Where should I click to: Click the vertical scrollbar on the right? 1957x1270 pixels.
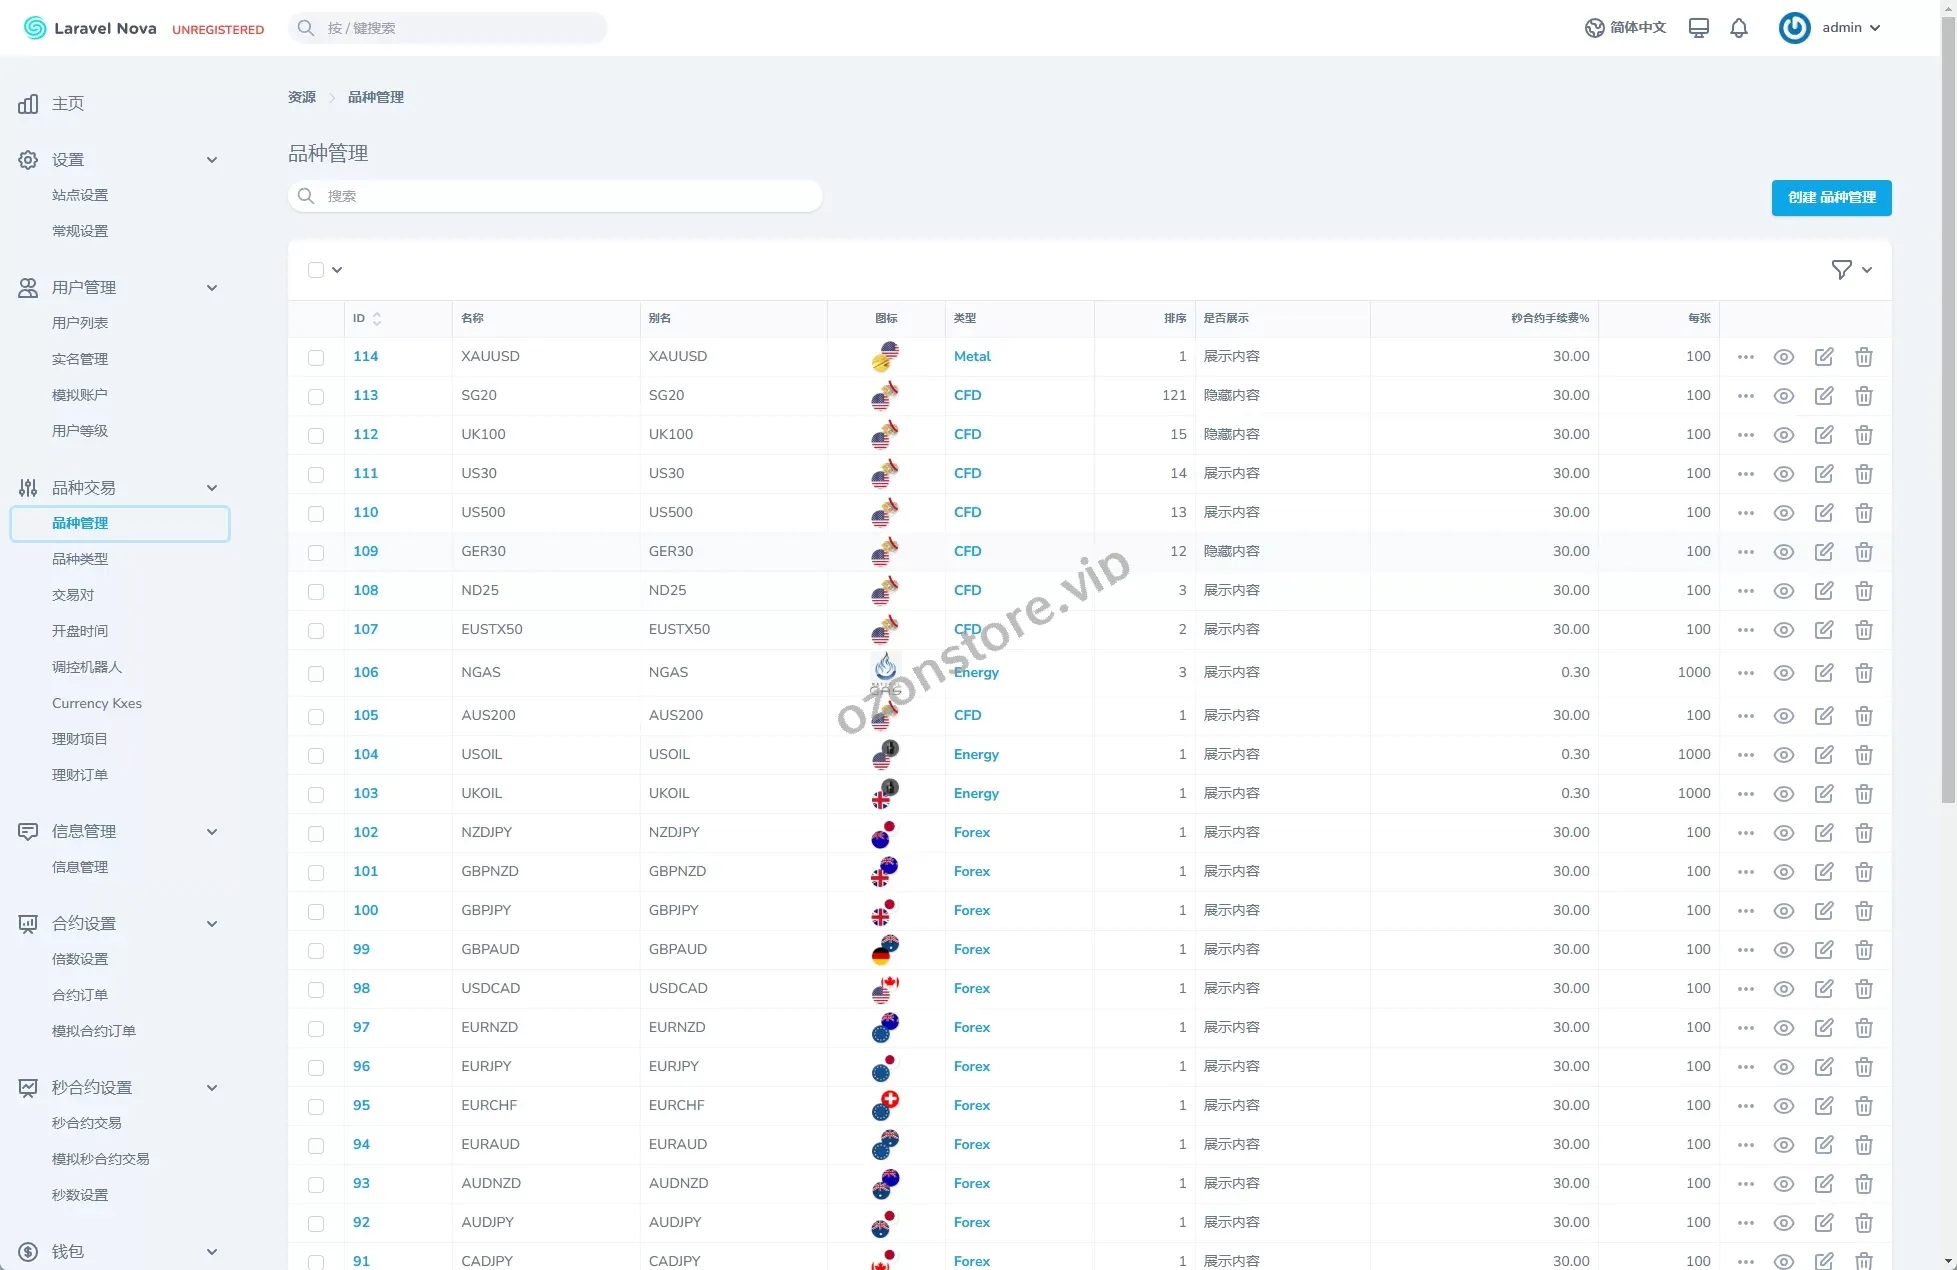pyautogui.click(x=1947, y=400)
